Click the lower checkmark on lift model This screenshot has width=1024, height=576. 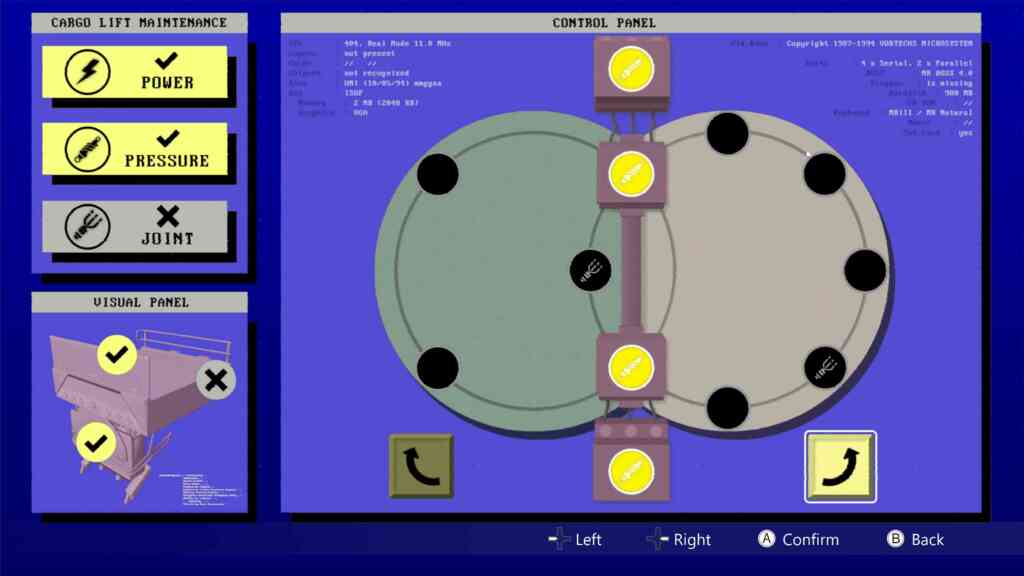pyautogui.click(x=96, y=443)
